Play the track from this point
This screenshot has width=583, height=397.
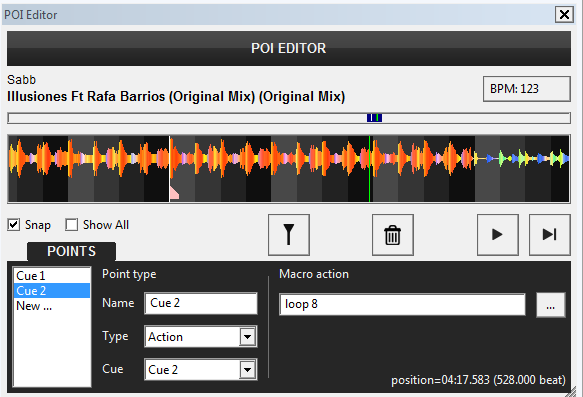pyautogui.click(x=497, y=235)
